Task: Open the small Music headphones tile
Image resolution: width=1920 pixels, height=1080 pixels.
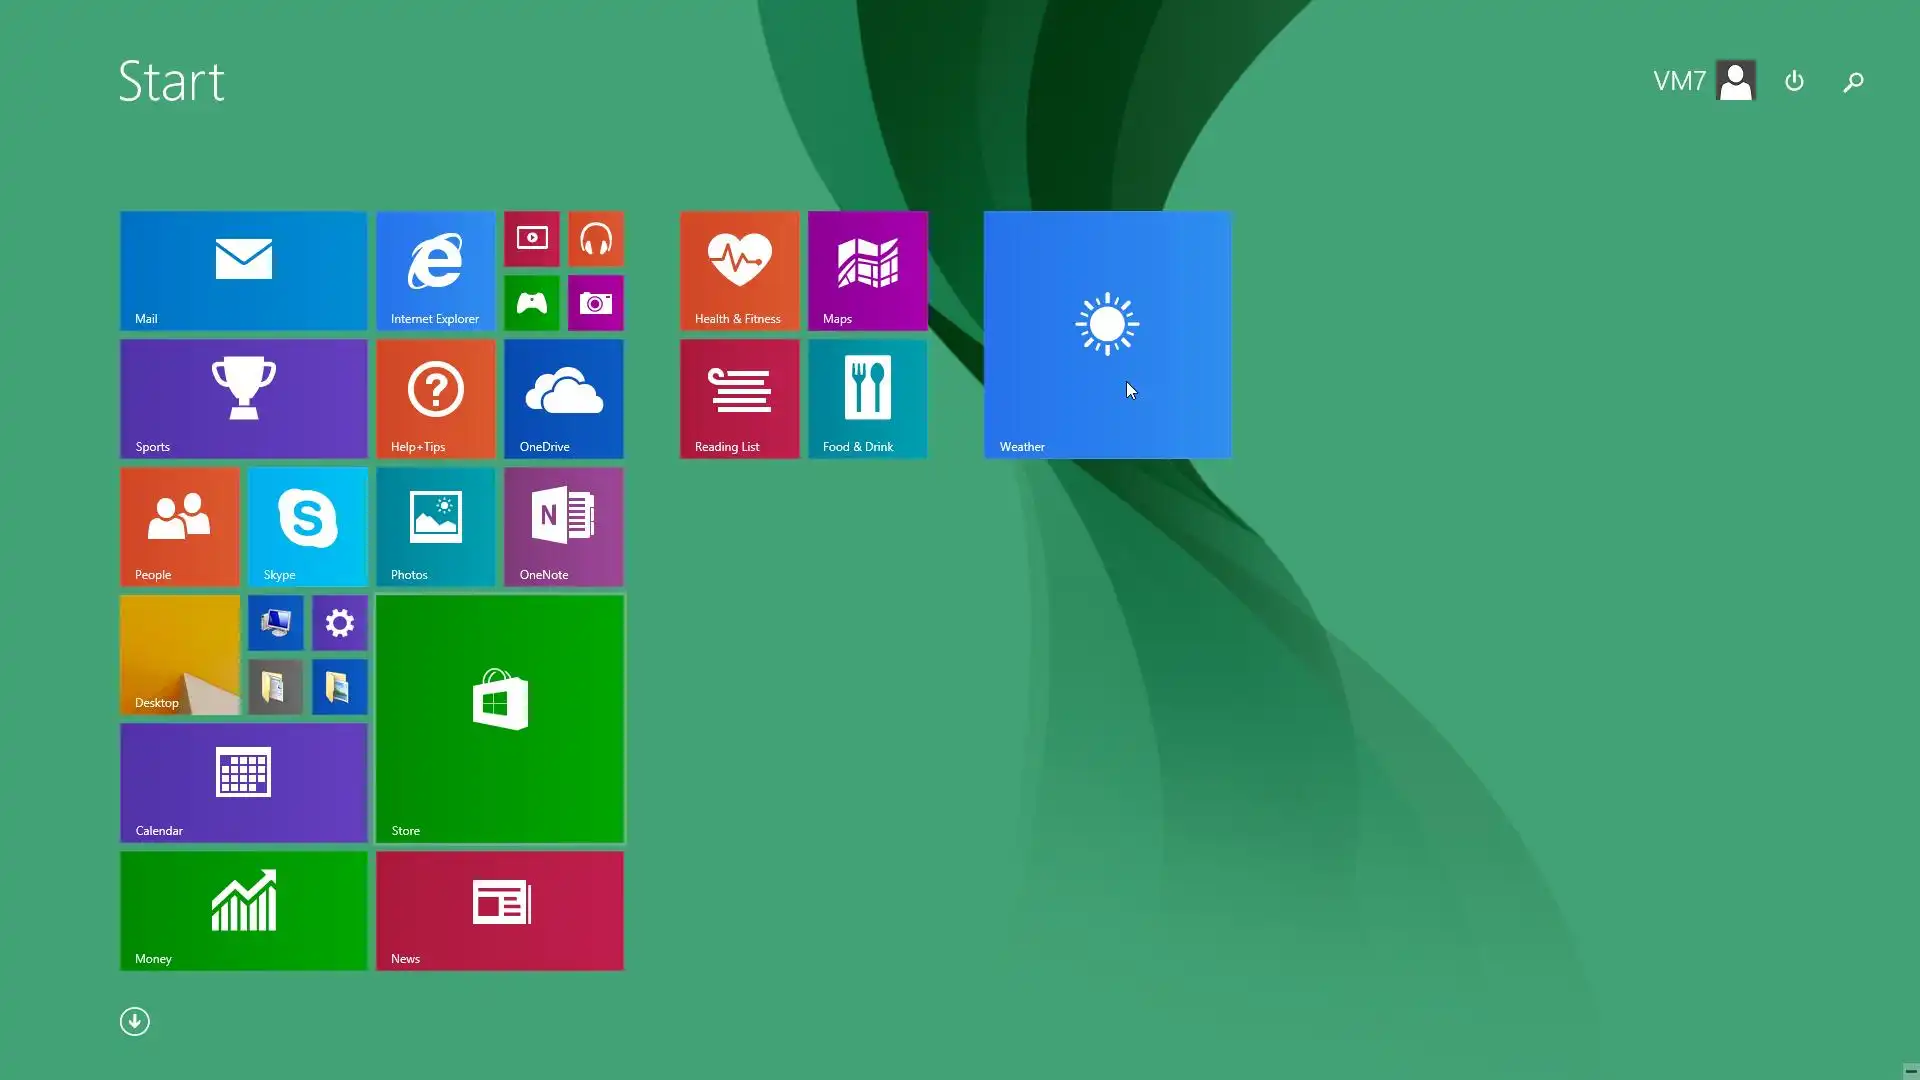Action: tap(596, 239)
